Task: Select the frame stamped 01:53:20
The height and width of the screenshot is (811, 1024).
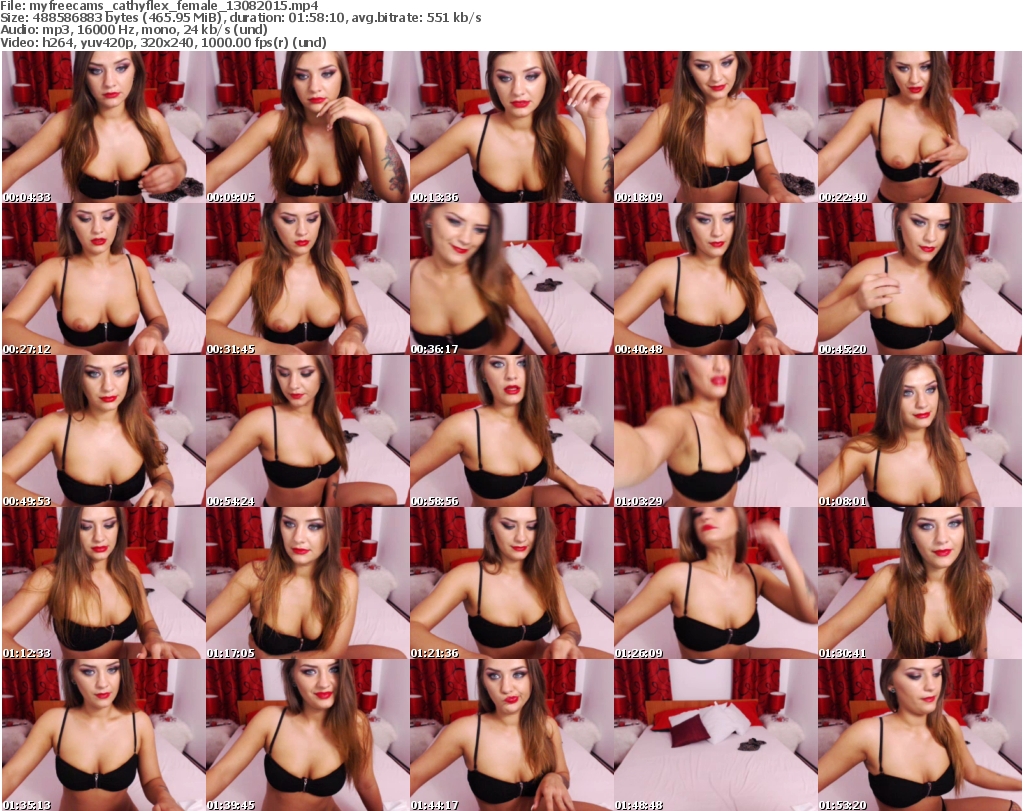Action: pos(920,735)
